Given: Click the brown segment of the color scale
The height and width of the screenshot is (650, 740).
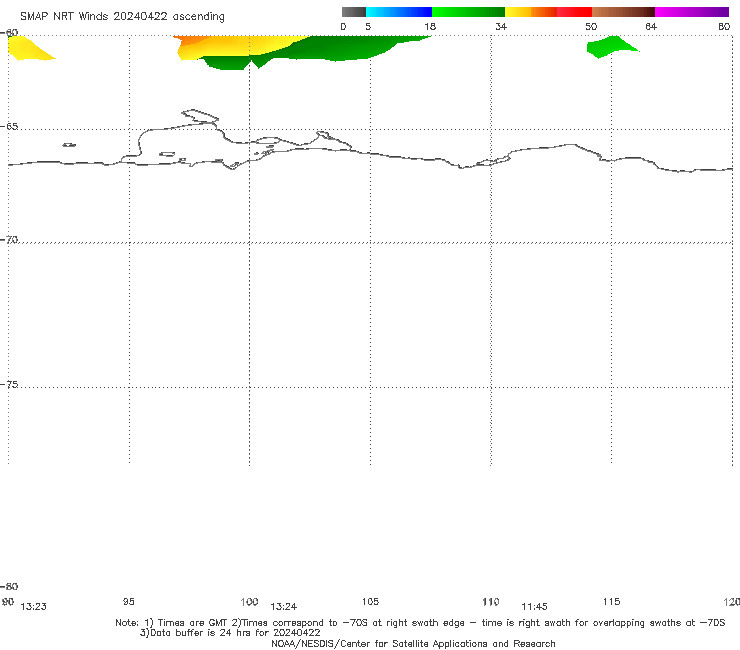Looking at the screenshot, I should [623, 12].
